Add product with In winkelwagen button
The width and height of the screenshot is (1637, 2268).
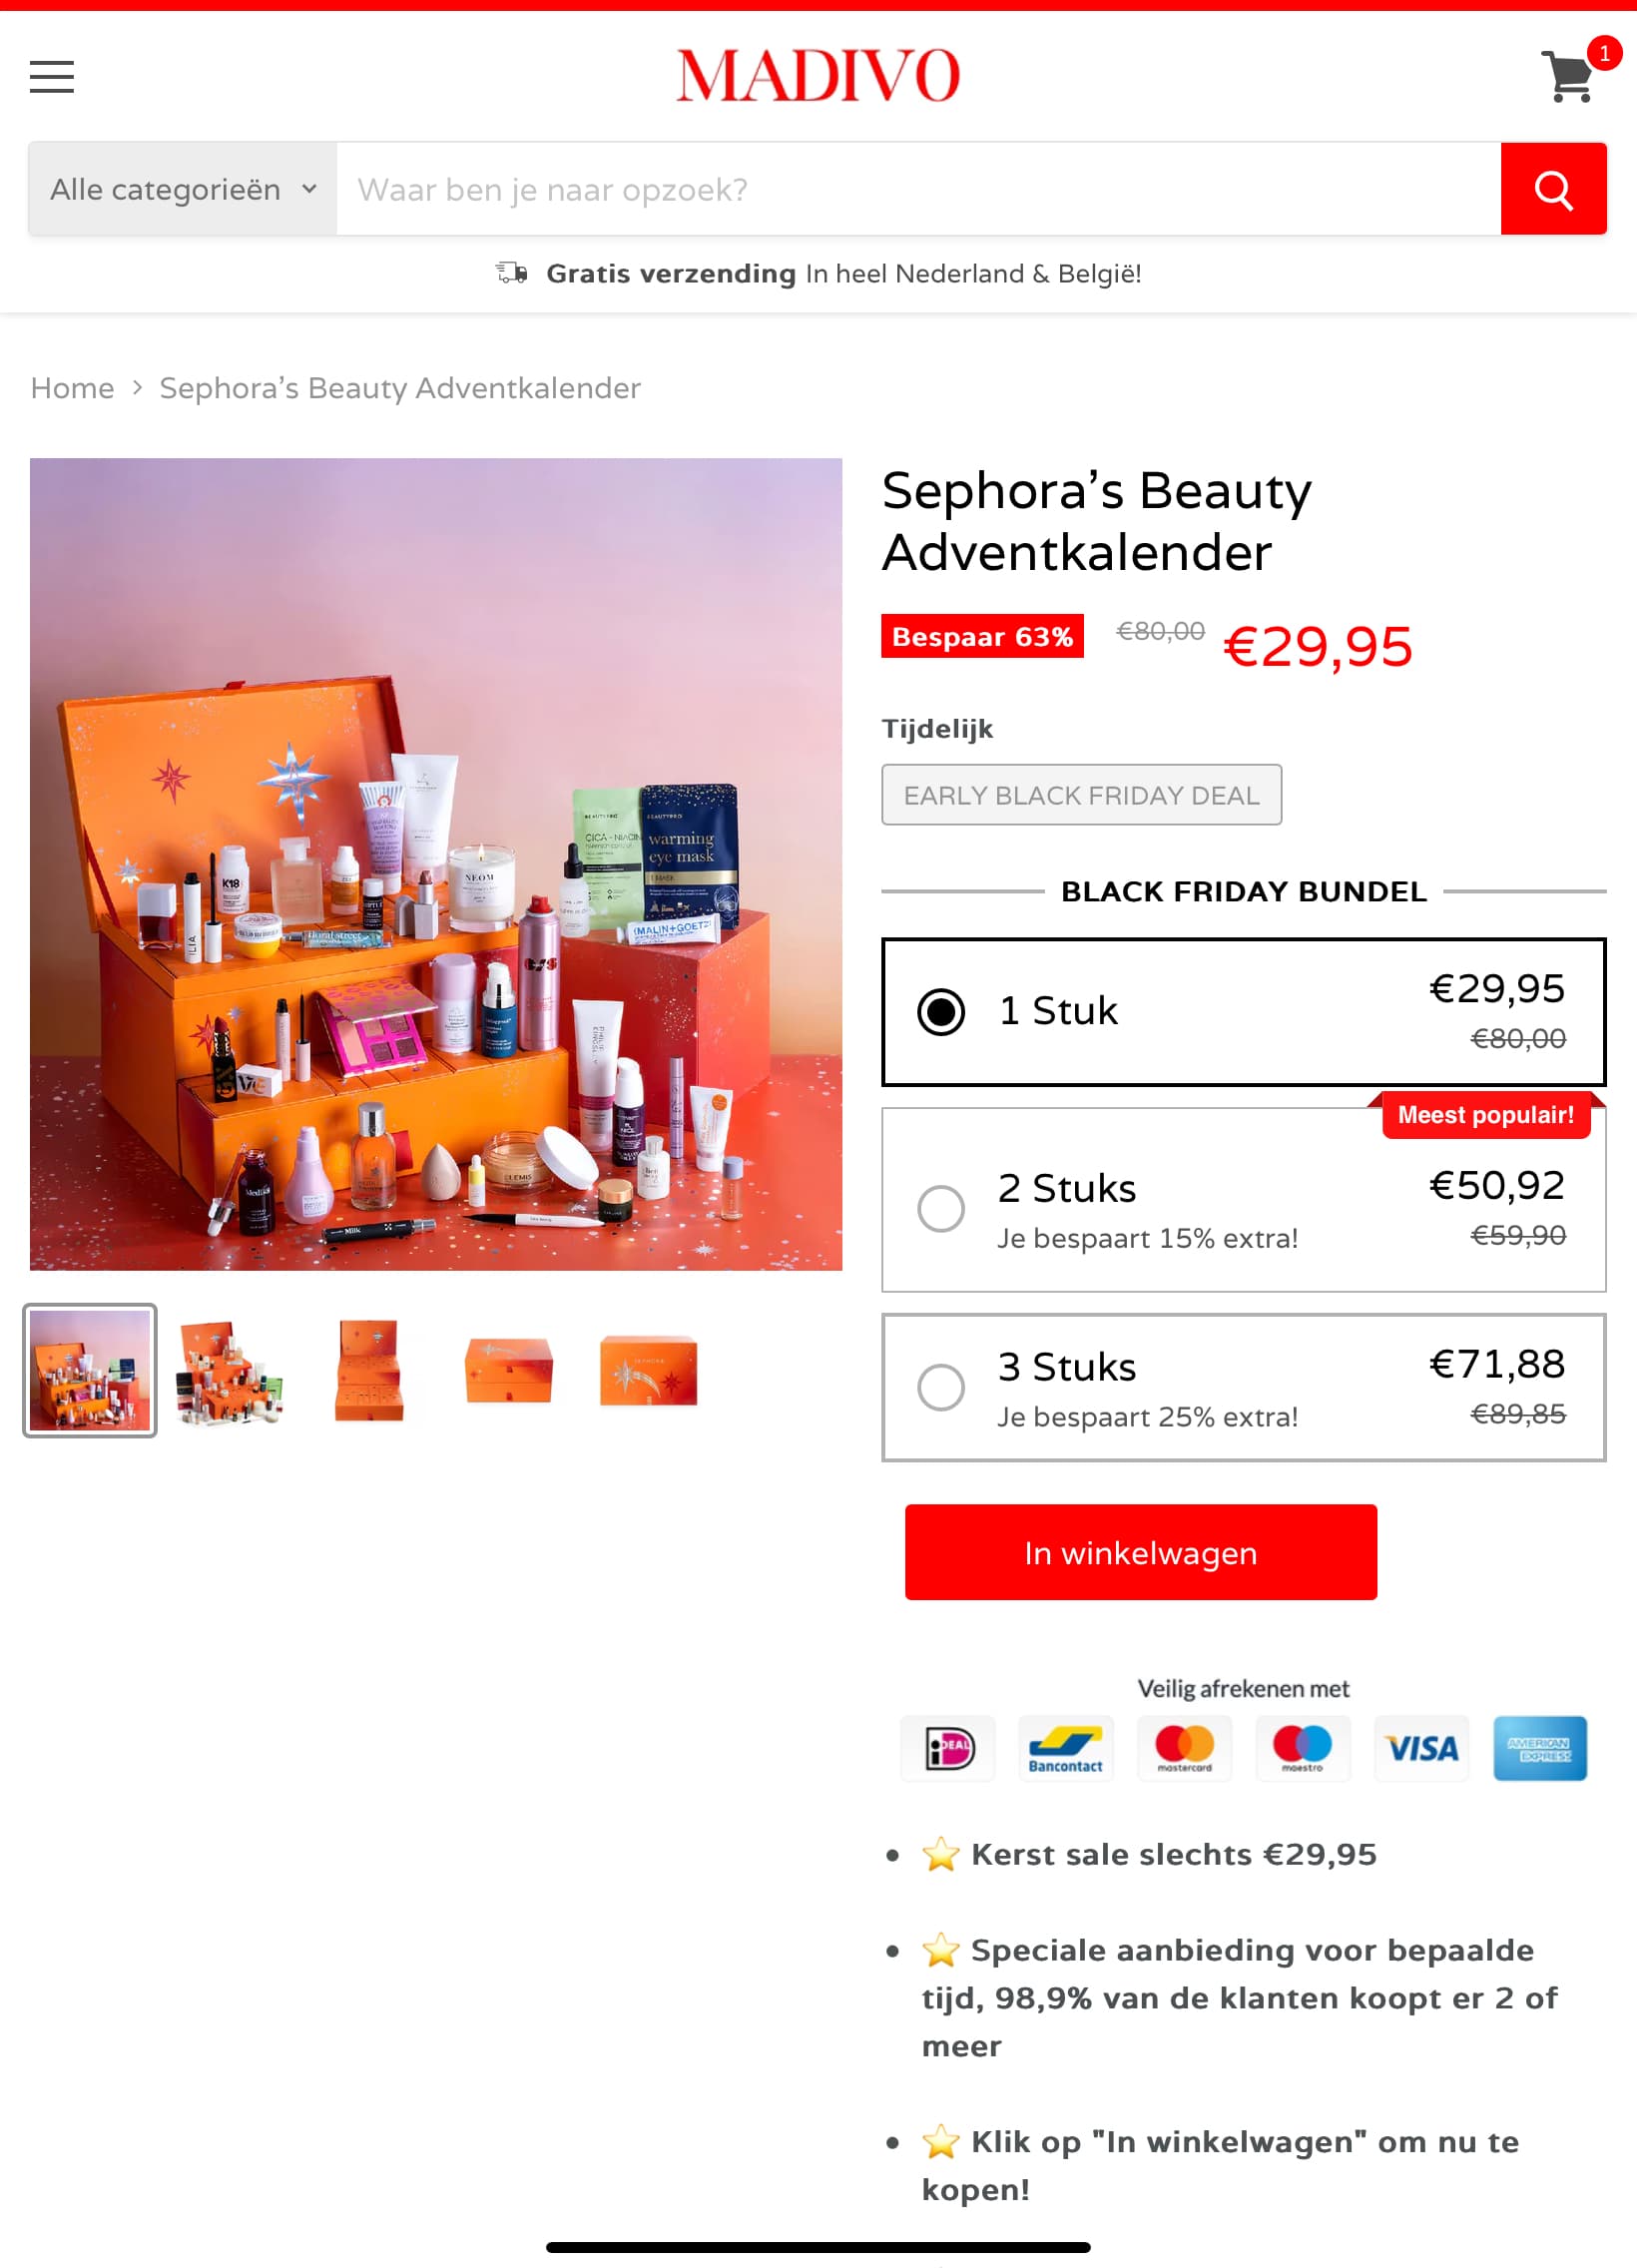[x=1141, y=1552]
